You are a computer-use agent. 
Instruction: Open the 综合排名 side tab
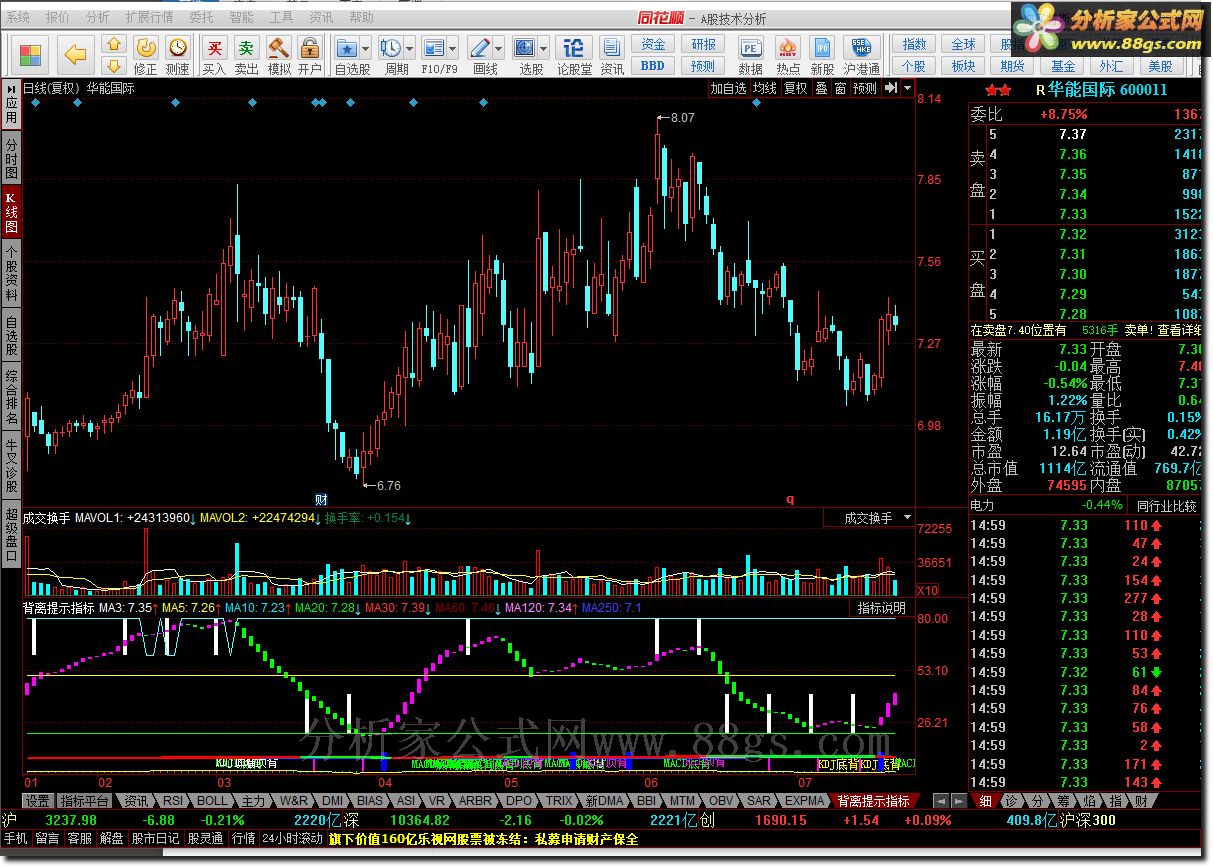click(11, 397)
